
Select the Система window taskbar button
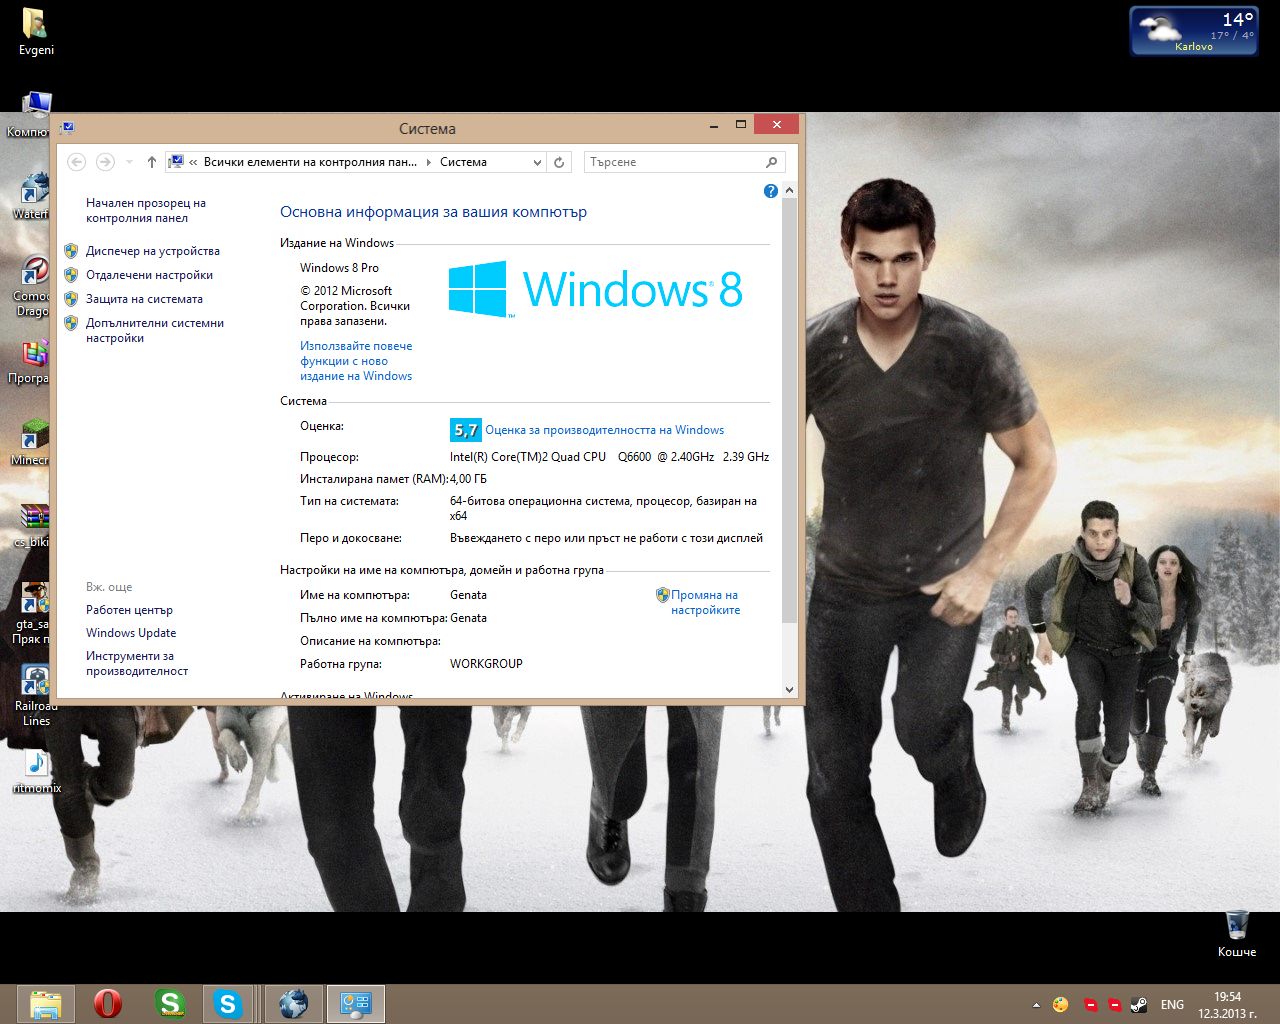[355, 1004]
